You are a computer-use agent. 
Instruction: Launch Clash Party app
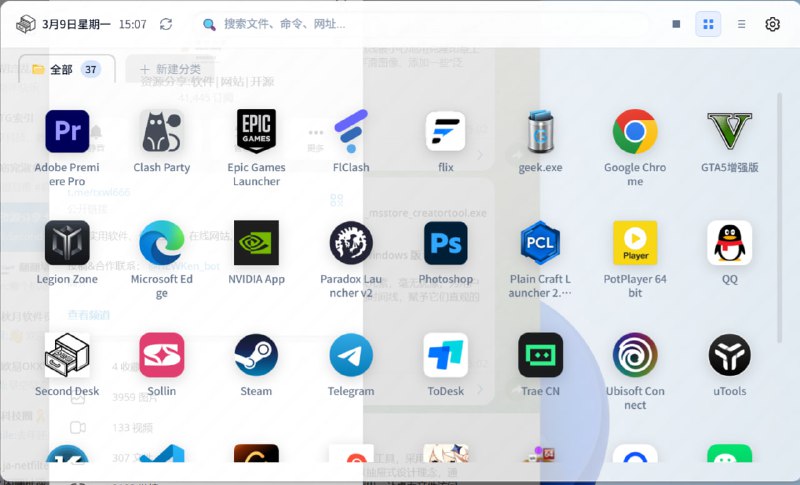point(161,131)
